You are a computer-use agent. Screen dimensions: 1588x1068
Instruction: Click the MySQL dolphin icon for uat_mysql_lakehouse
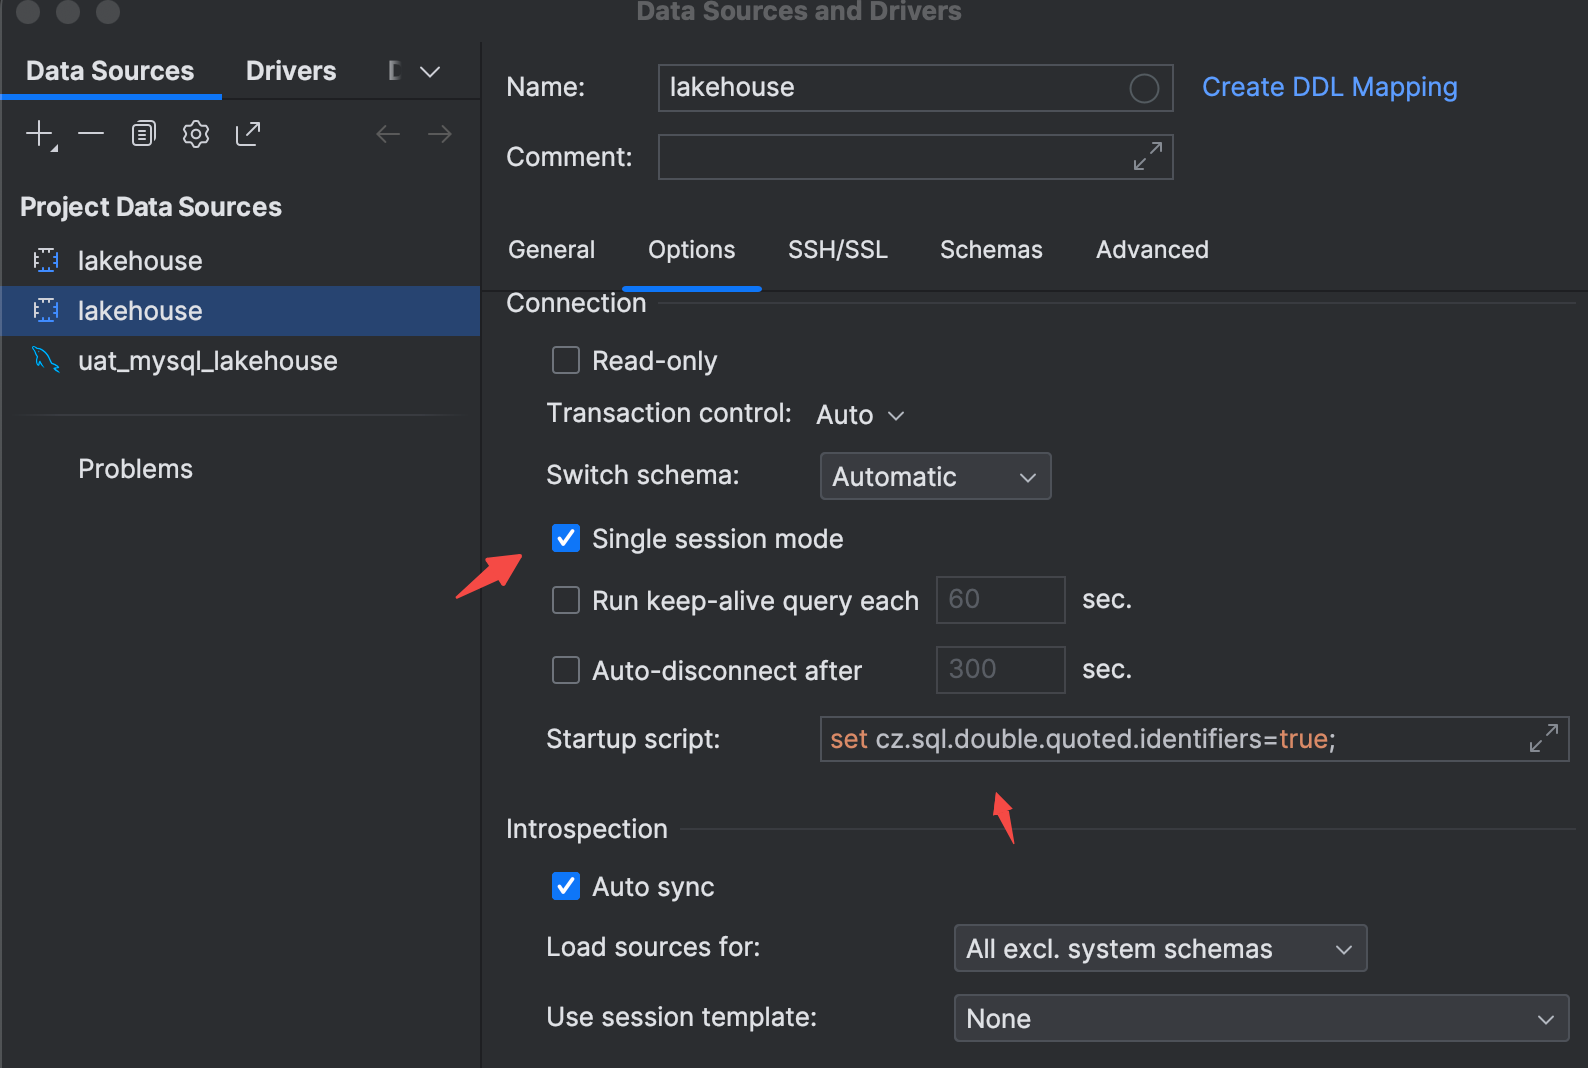[x=46, y=359]
